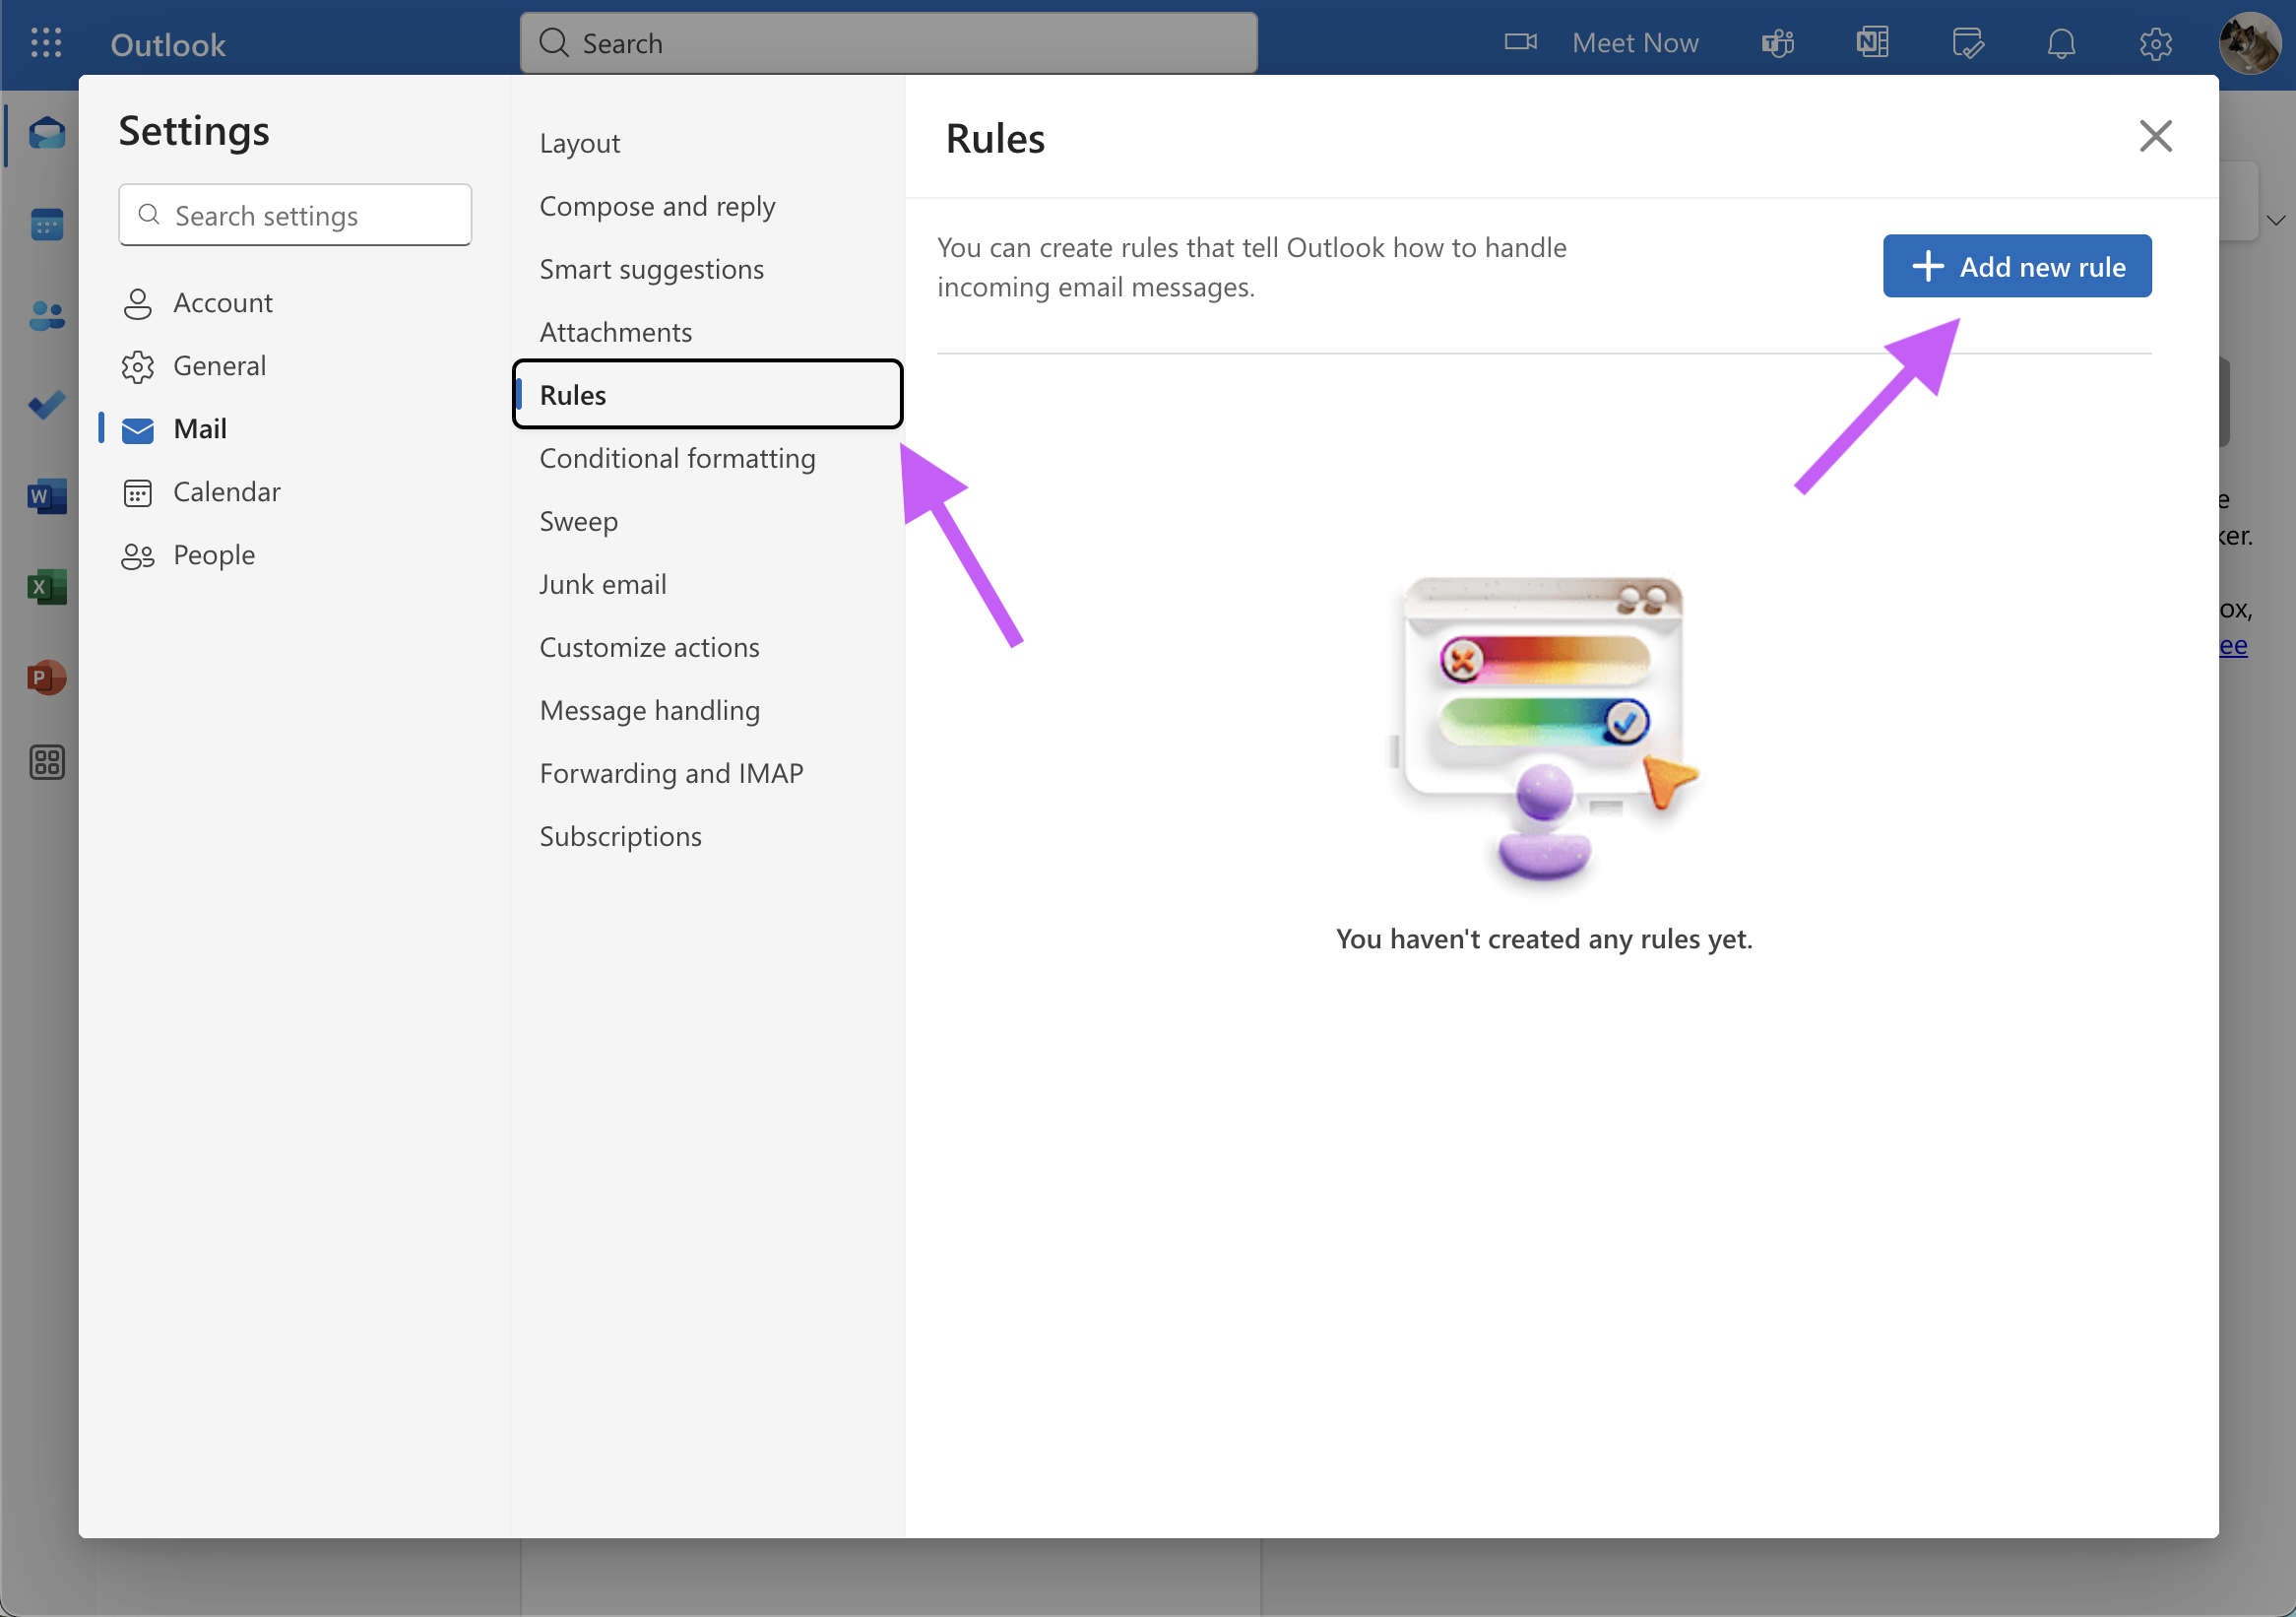Click the settings gear in header
This screenshot has width=2296, height=1617.
pyautogui.click(x=2155, y=43)
